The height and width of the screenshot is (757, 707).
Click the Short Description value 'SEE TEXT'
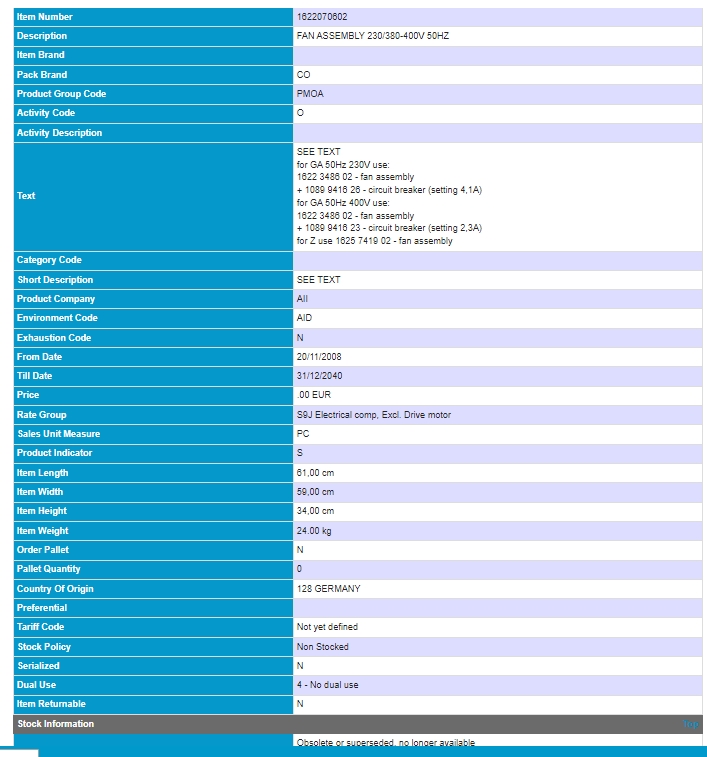point(318,280)
